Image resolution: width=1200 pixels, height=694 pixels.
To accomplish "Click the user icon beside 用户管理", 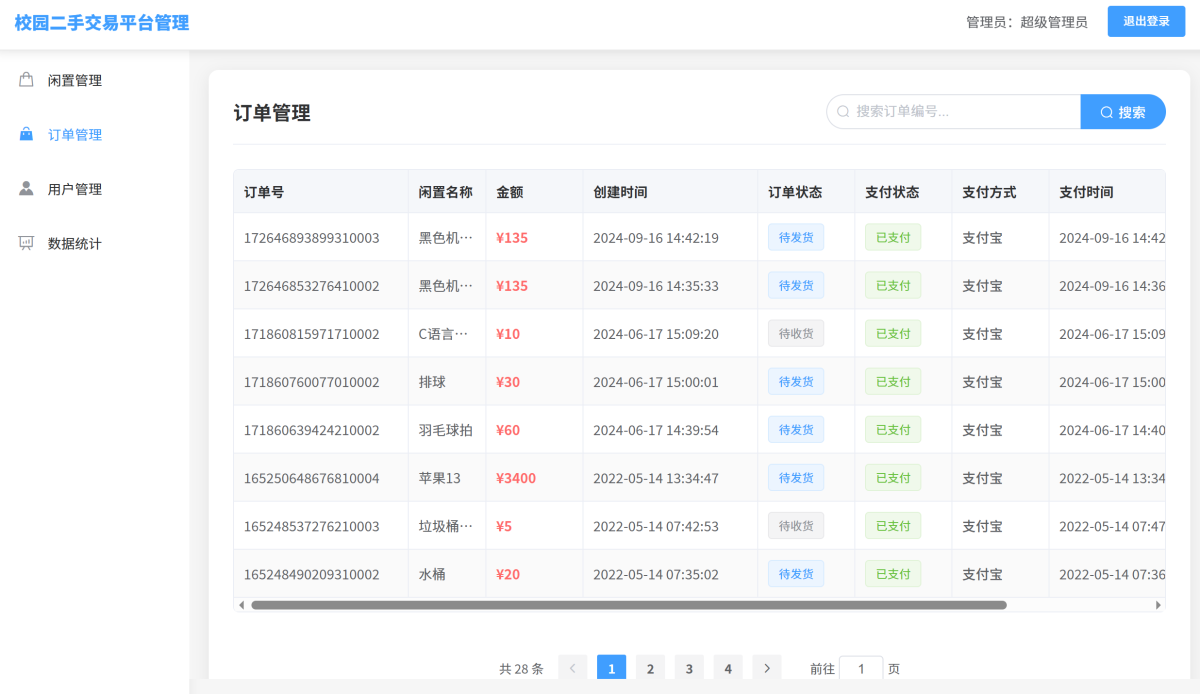I will pyautogui.click(x=27, y=189).
